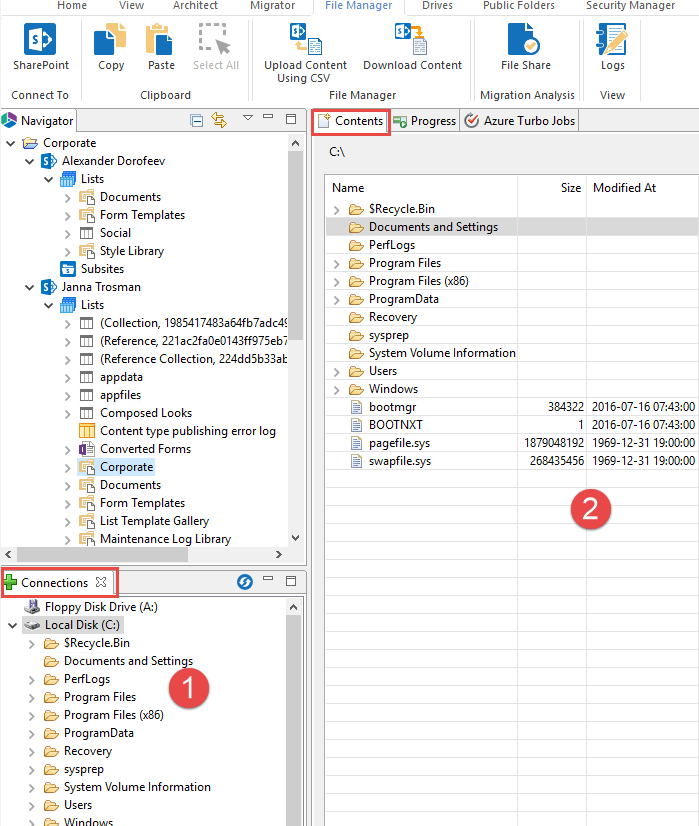Click the Download Content icon
Screen dimensions: 699x826
[412, 40]
